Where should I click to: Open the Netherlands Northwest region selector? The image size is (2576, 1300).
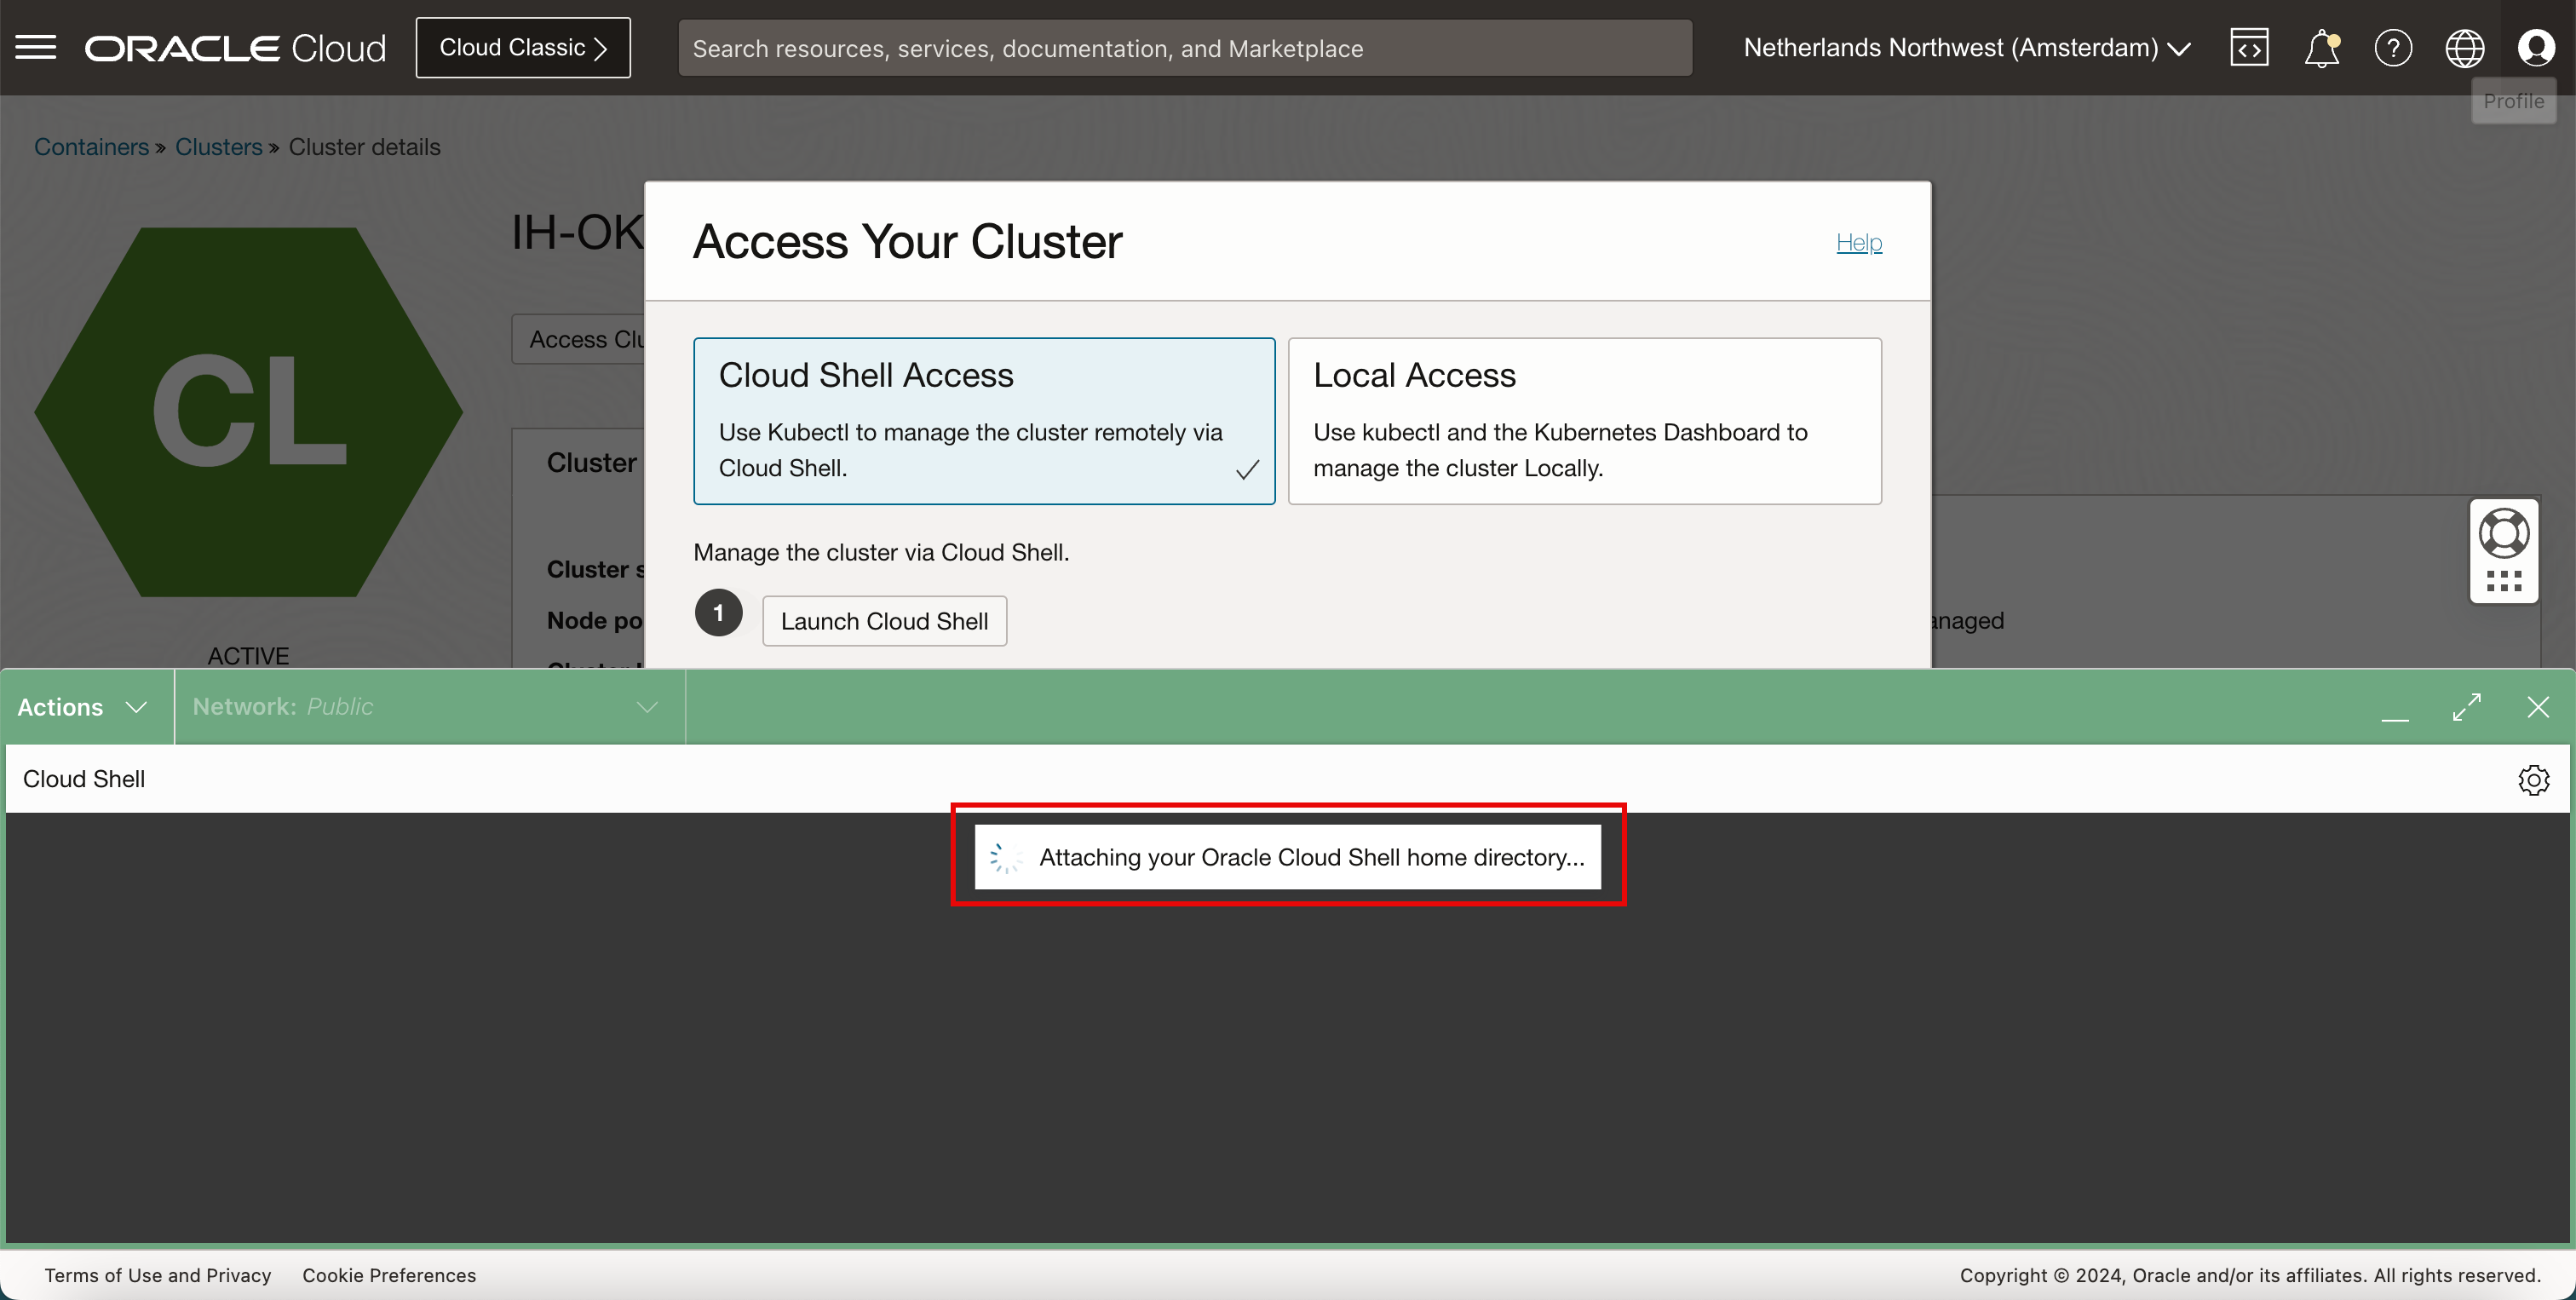tap(1966, 47)
